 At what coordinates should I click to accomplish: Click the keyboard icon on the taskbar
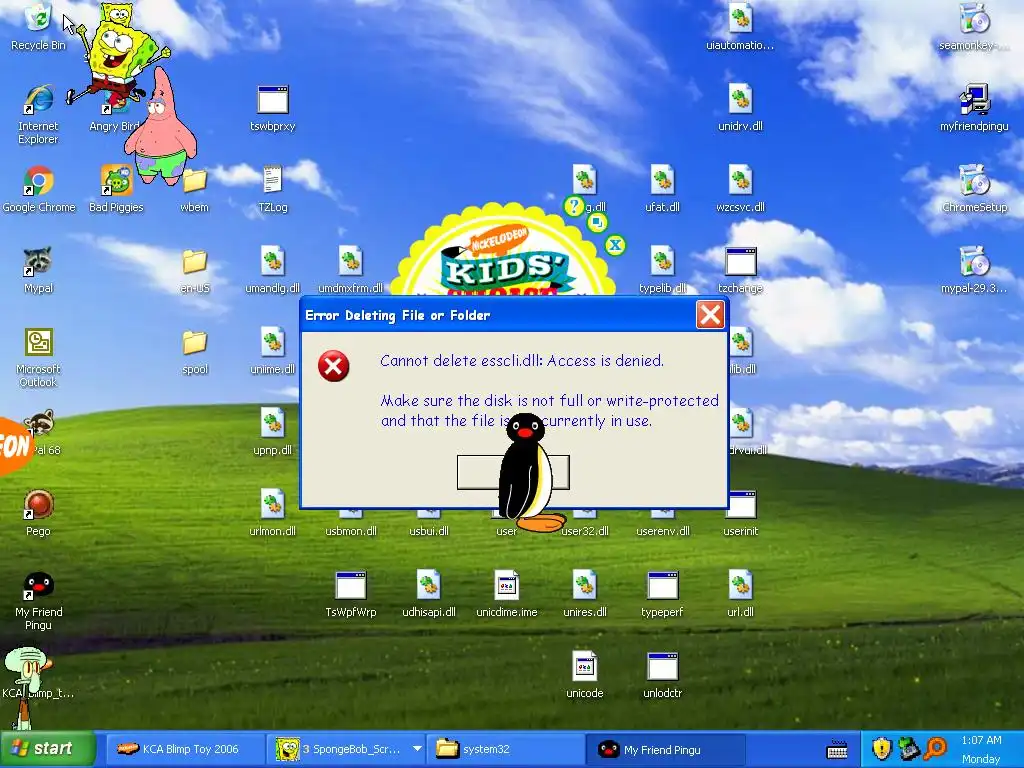pyautogui.click(x=837, y=750)
